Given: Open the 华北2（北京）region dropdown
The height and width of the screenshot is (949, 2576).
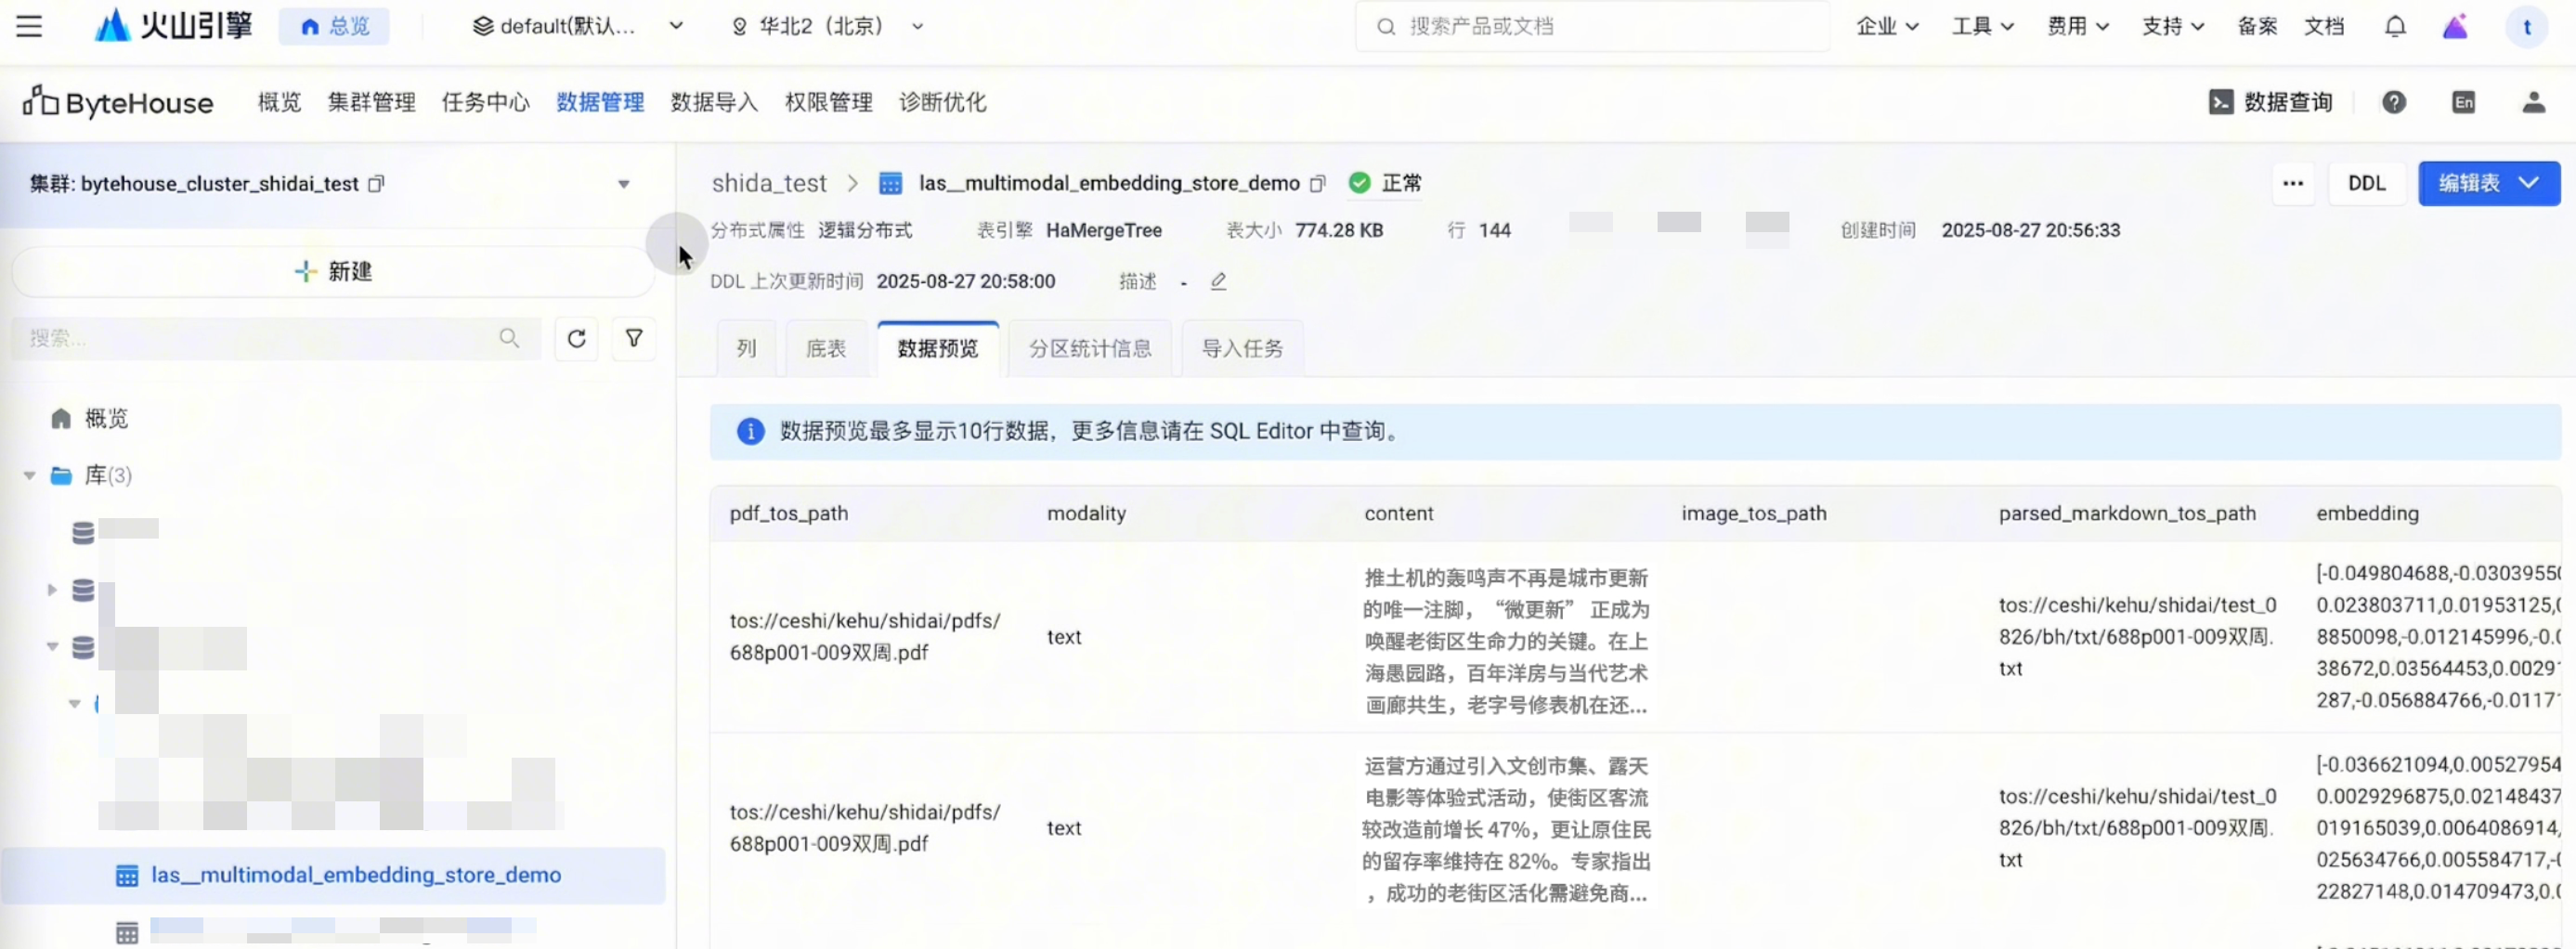Looking at the screenshot, I should pos(827,26).
